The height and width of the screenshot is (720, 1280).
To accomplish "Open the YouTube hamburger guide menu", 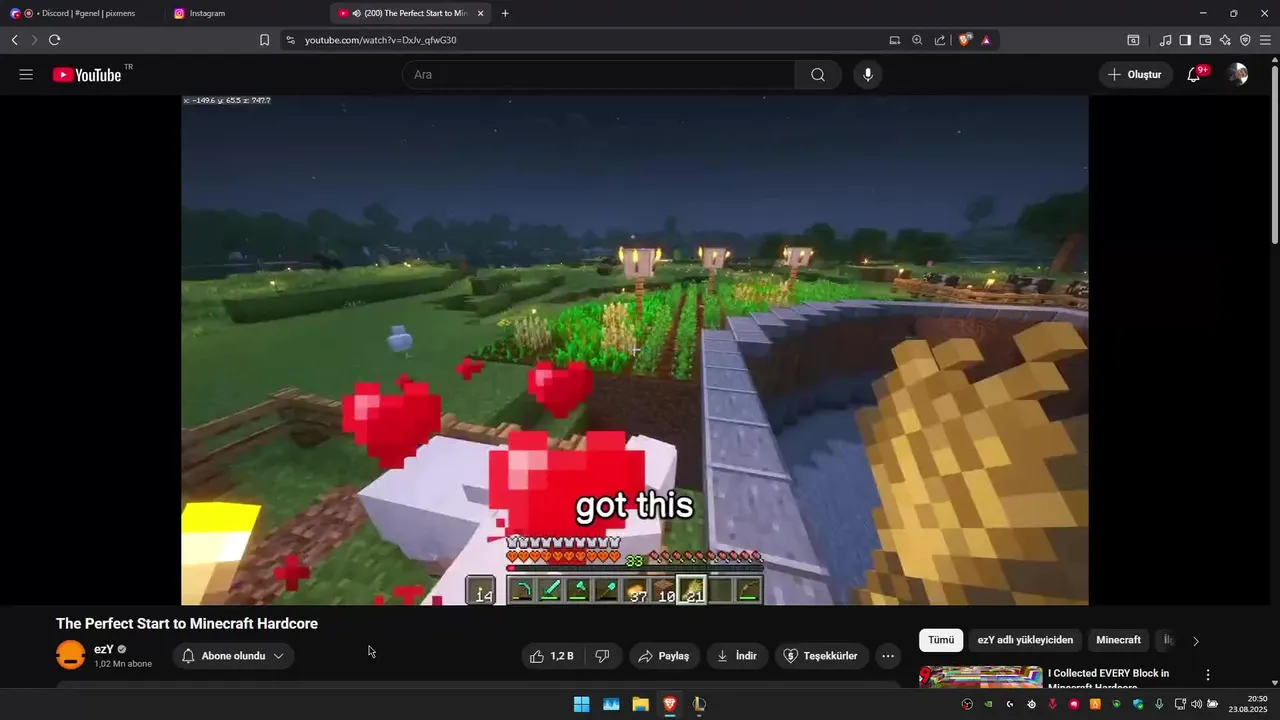I will [x=26, y=75].
